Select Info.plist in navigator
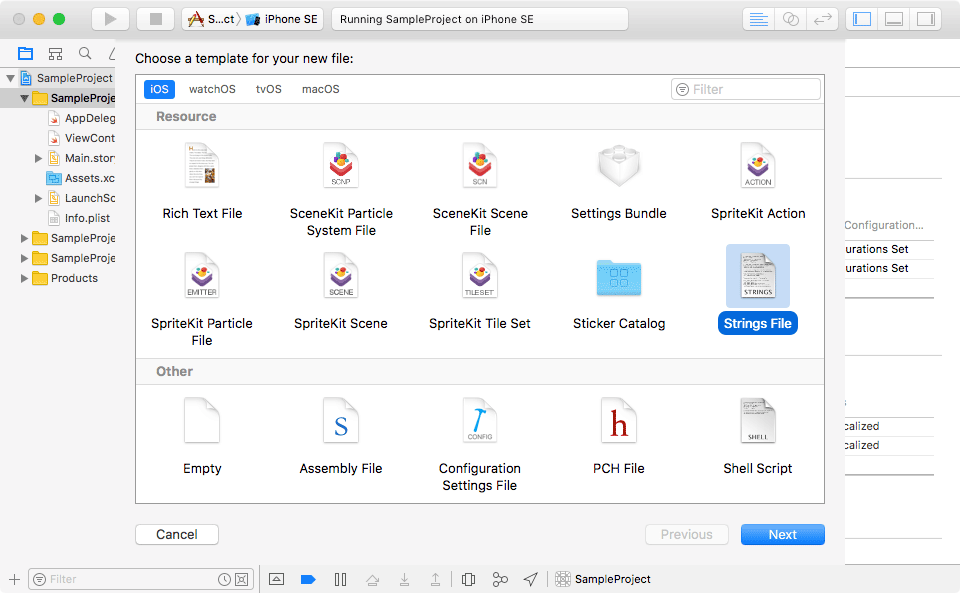 coord(81,218)
